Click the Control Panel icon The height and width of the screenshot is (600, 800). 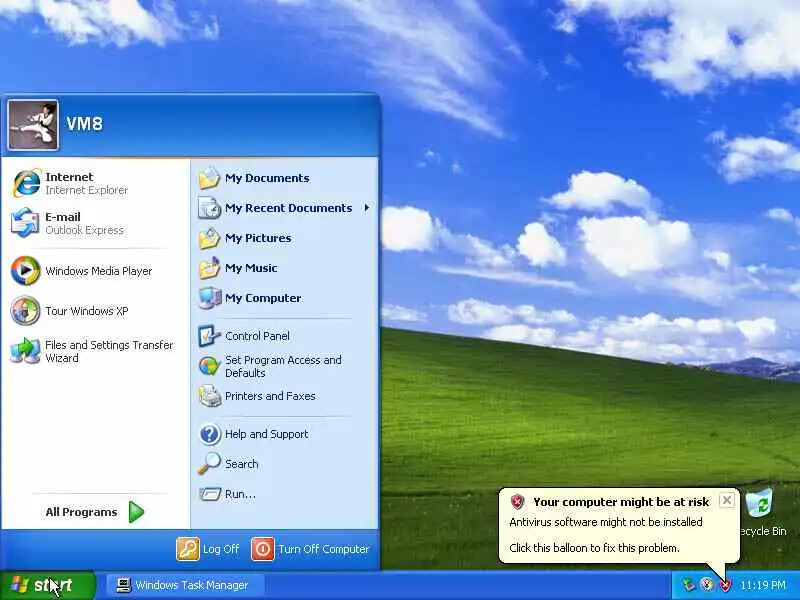pos(209,336)
